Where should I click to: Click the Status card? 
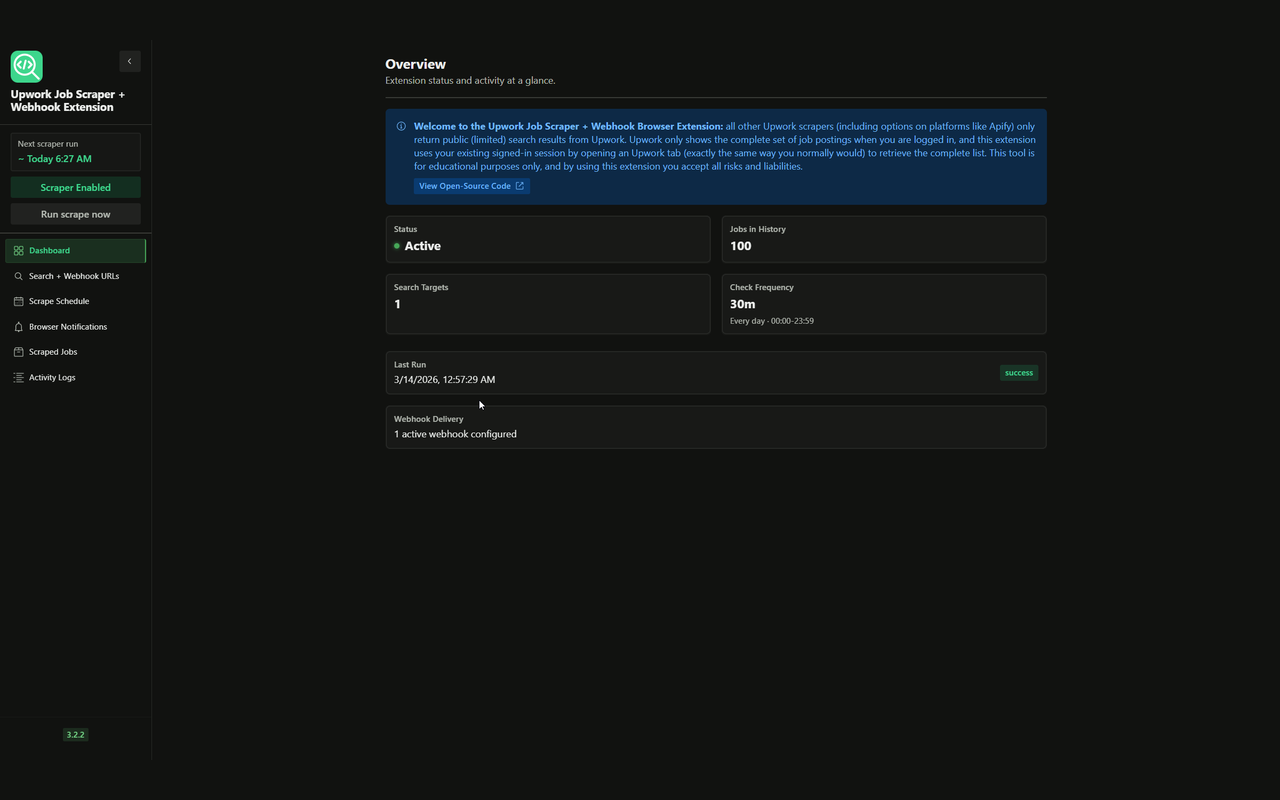(x=548, y=239)
